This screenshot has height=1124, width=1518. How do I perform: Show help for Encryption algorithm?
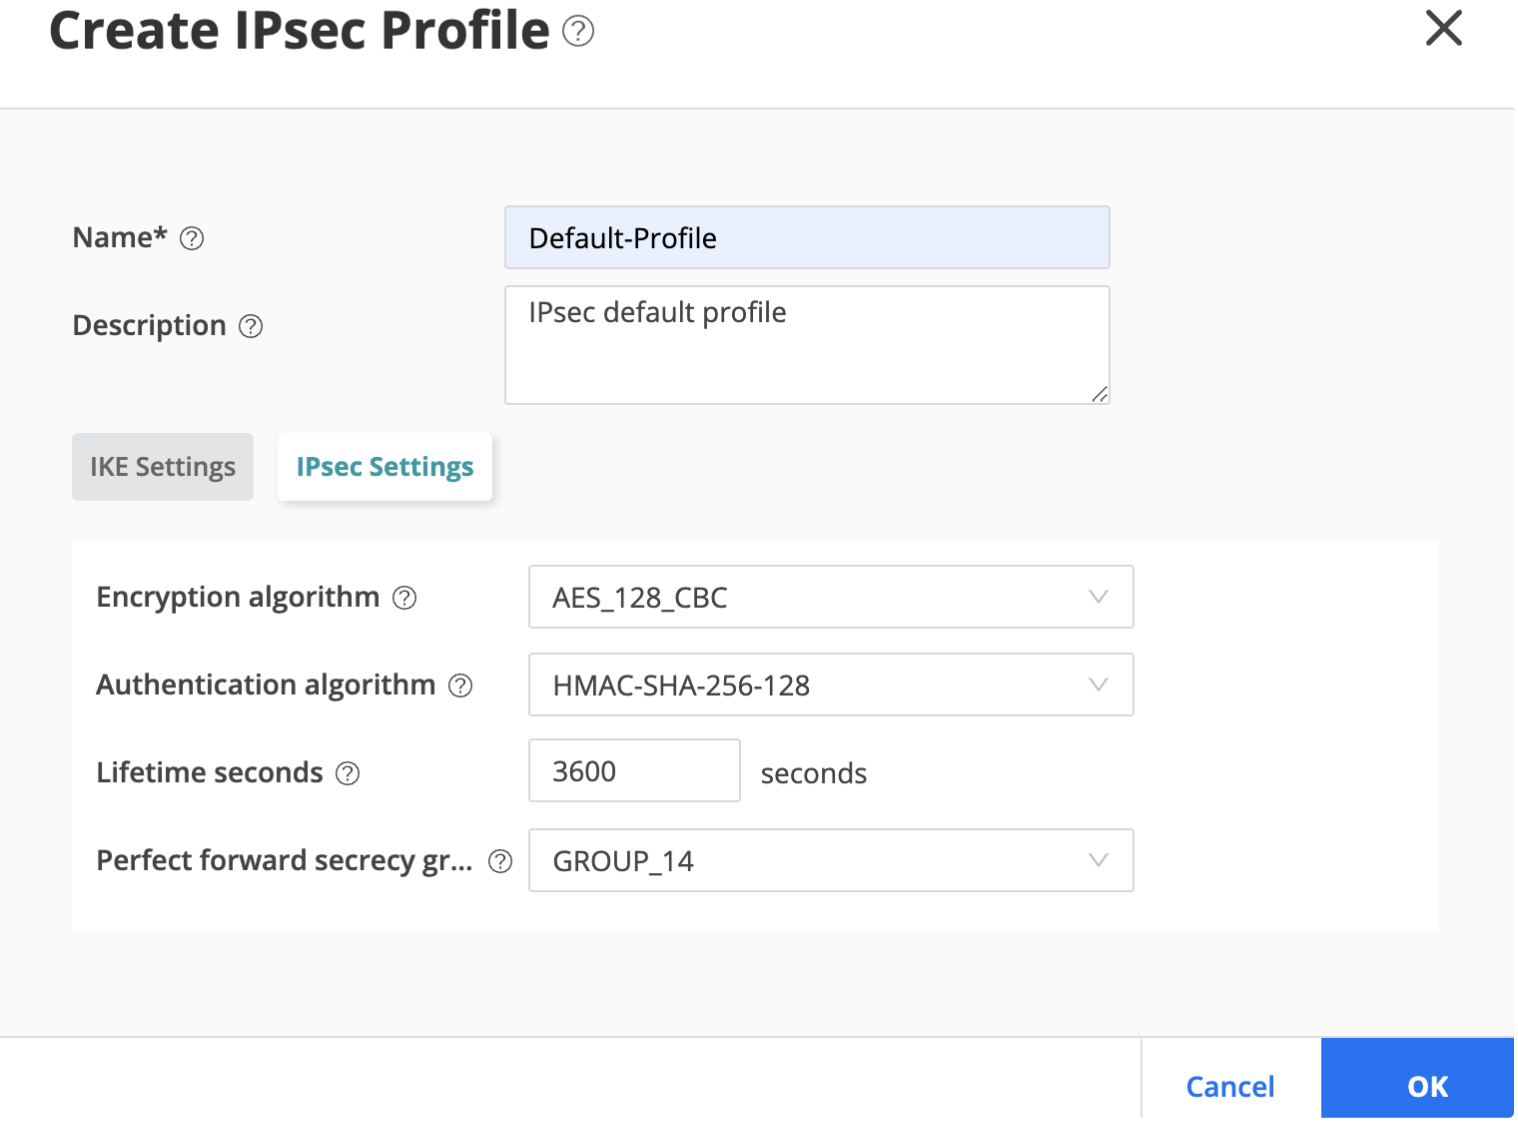(x=404, y=598)
